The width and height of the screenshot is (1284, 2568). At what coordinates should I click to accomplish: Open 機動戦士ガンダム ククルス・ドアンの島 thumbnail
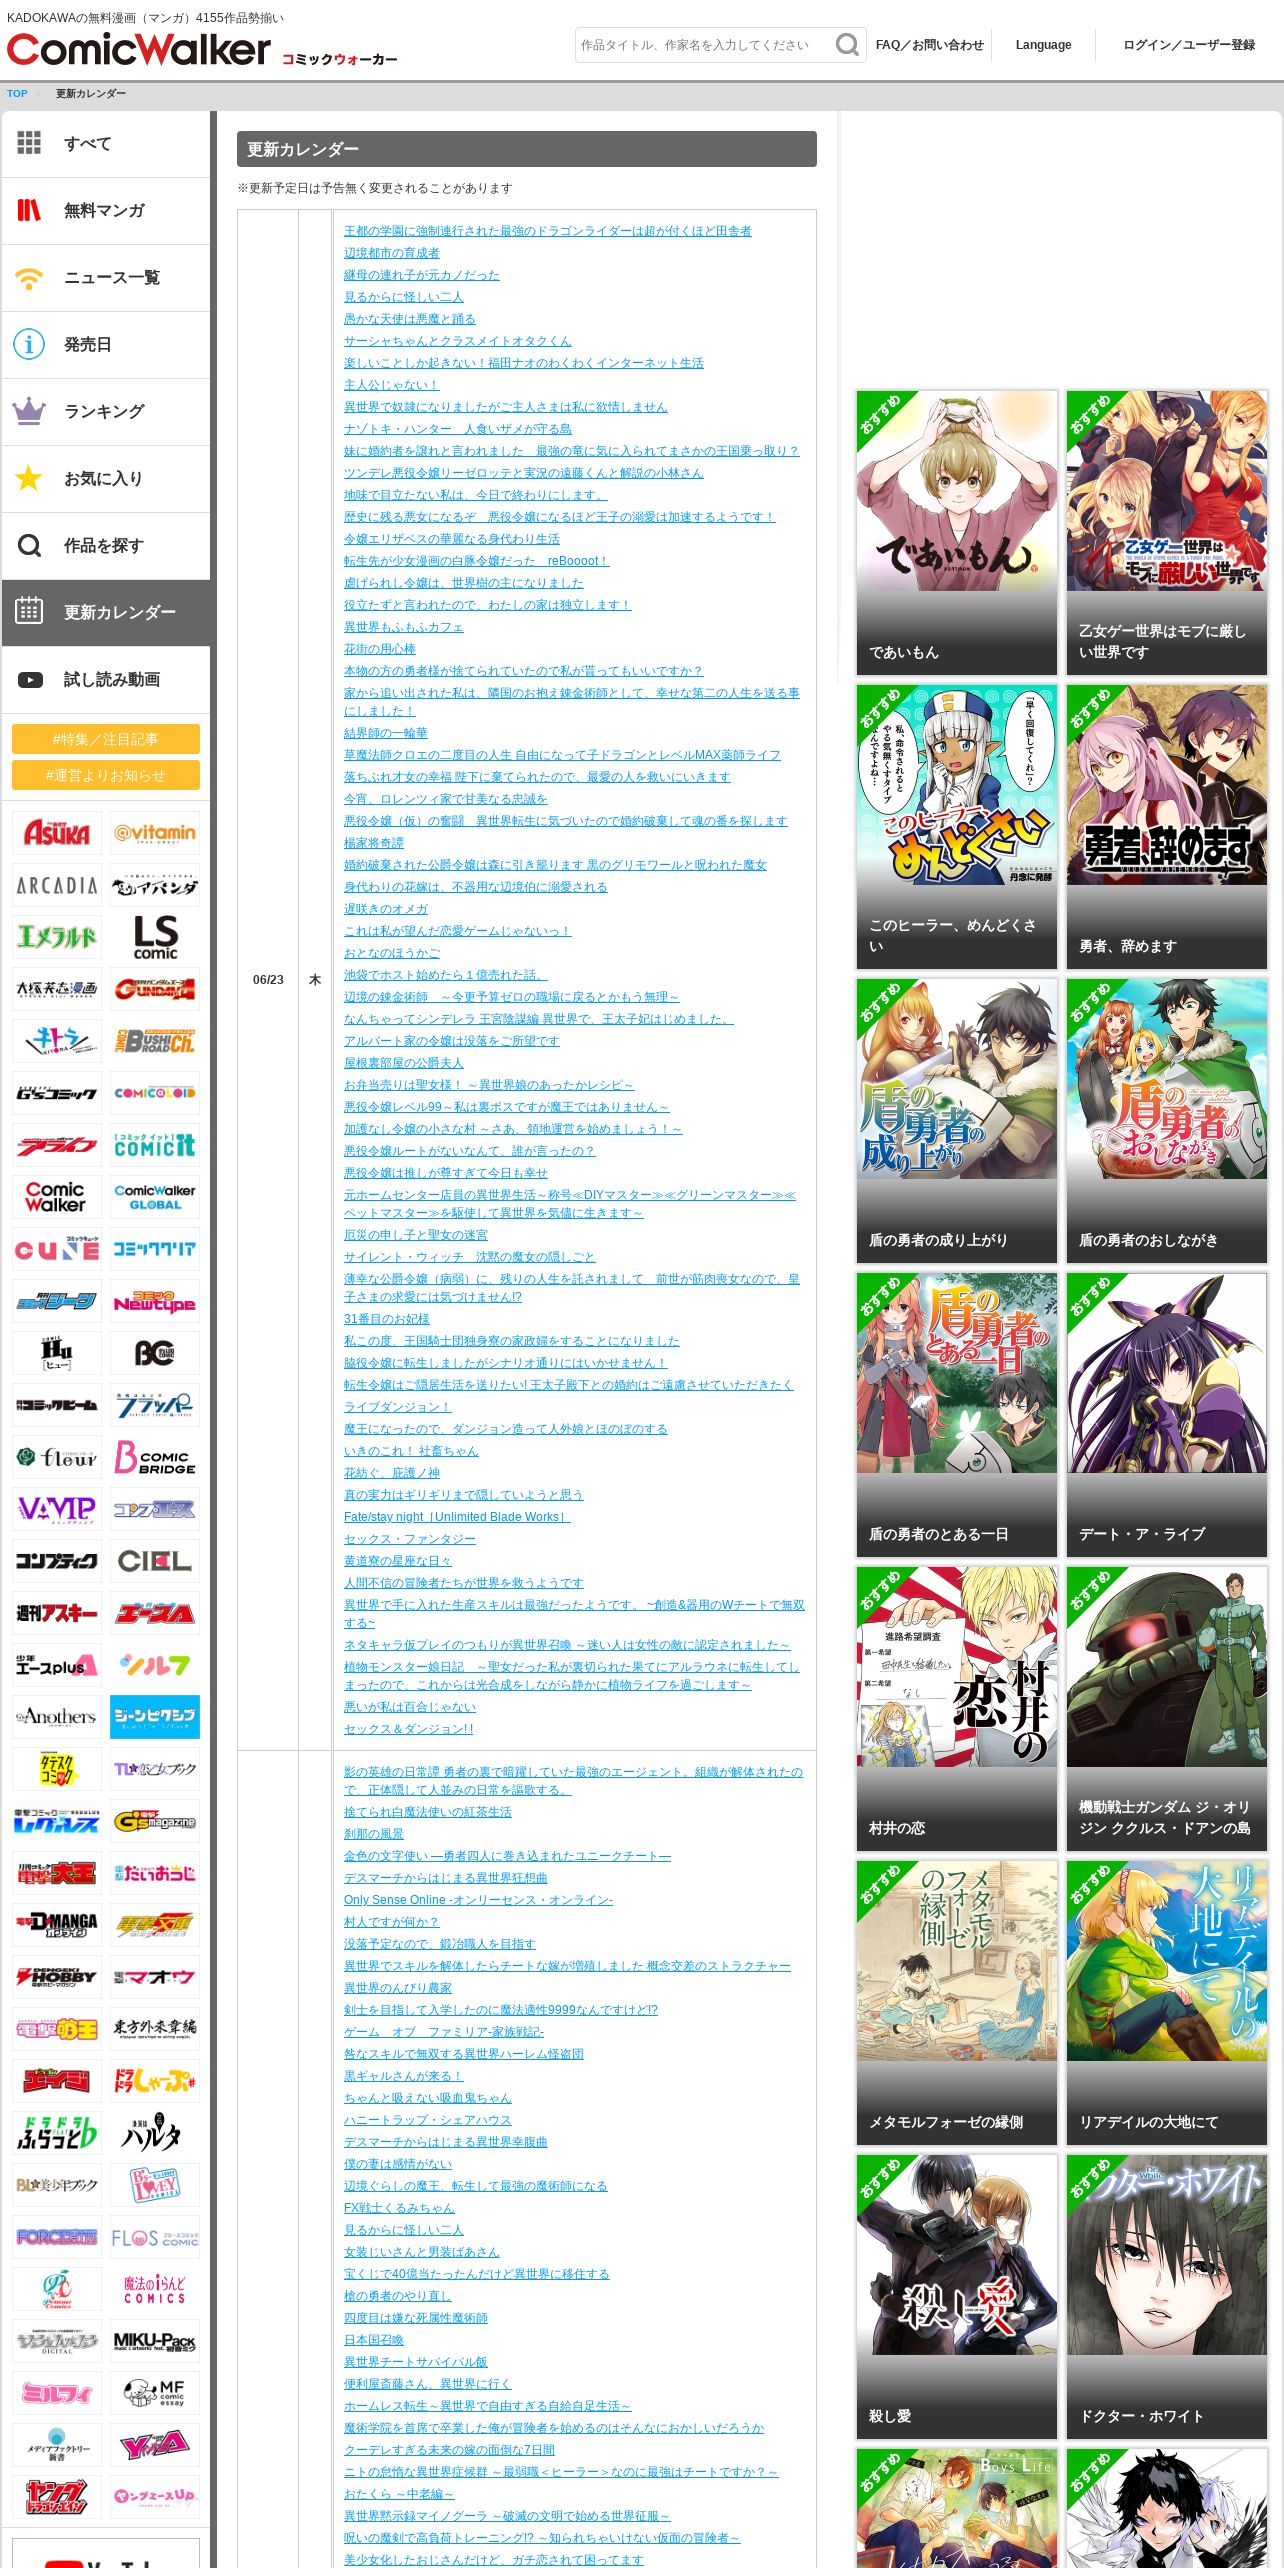coord(1167,1709)
